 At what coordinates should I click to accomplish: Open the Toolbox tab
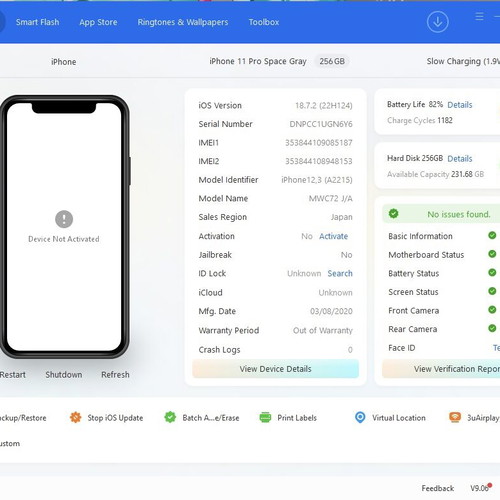click(x=264, y=22)
